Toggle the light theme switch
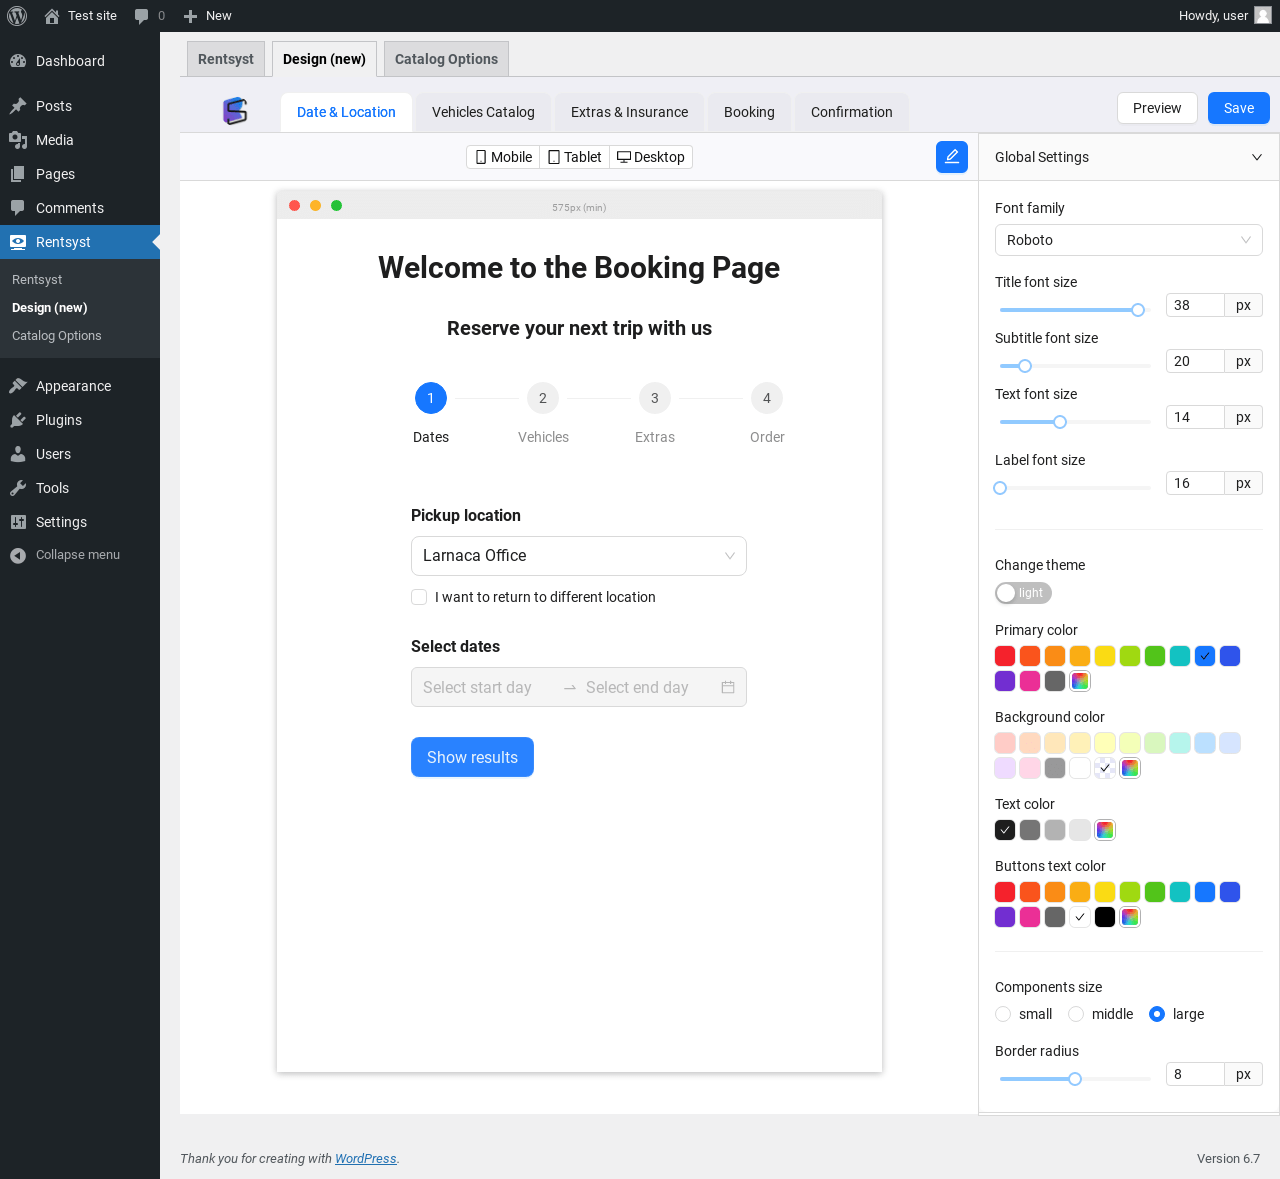The width and height of the screenshot is (1280, 1179). click(x=1022, y=593)
